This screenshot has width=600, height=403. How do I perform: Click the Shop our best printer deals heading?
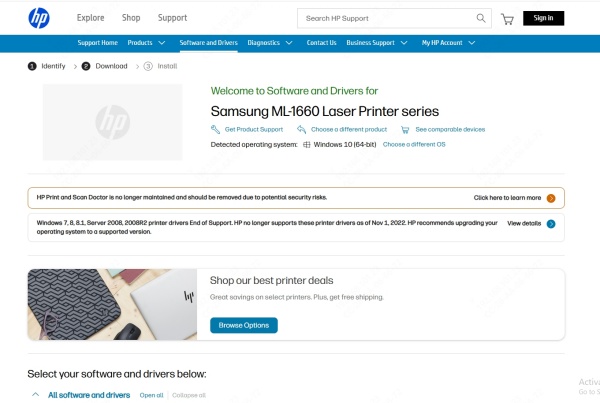[x=272, y=281]
